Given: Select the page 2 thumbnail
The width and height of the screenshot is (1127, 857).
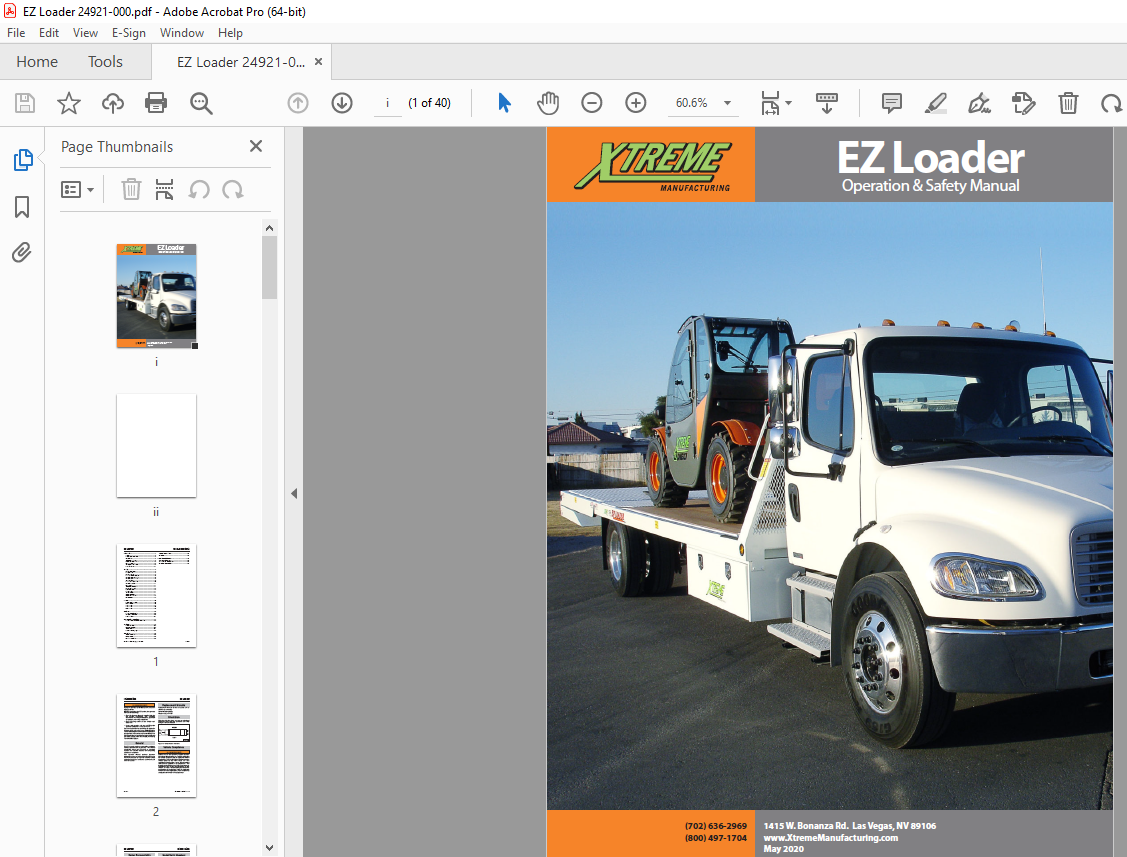Looking at the screenshot, I should pos(157,746).
